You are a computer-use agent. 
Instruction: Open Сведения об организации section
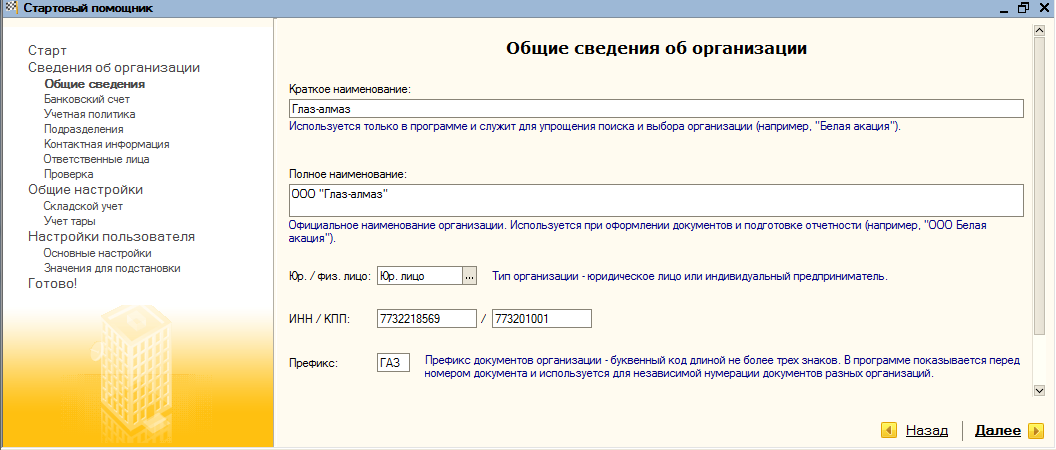point(114,67)
